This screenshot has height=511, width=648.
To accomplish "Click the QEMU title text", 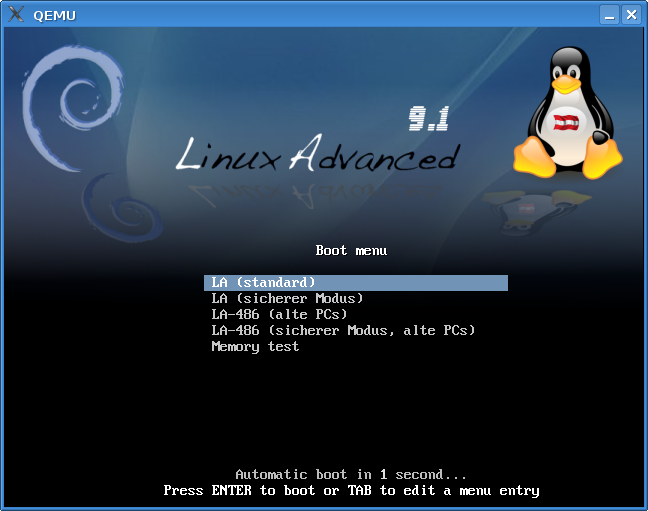I will pyautogui.click(x=54, y=14).
